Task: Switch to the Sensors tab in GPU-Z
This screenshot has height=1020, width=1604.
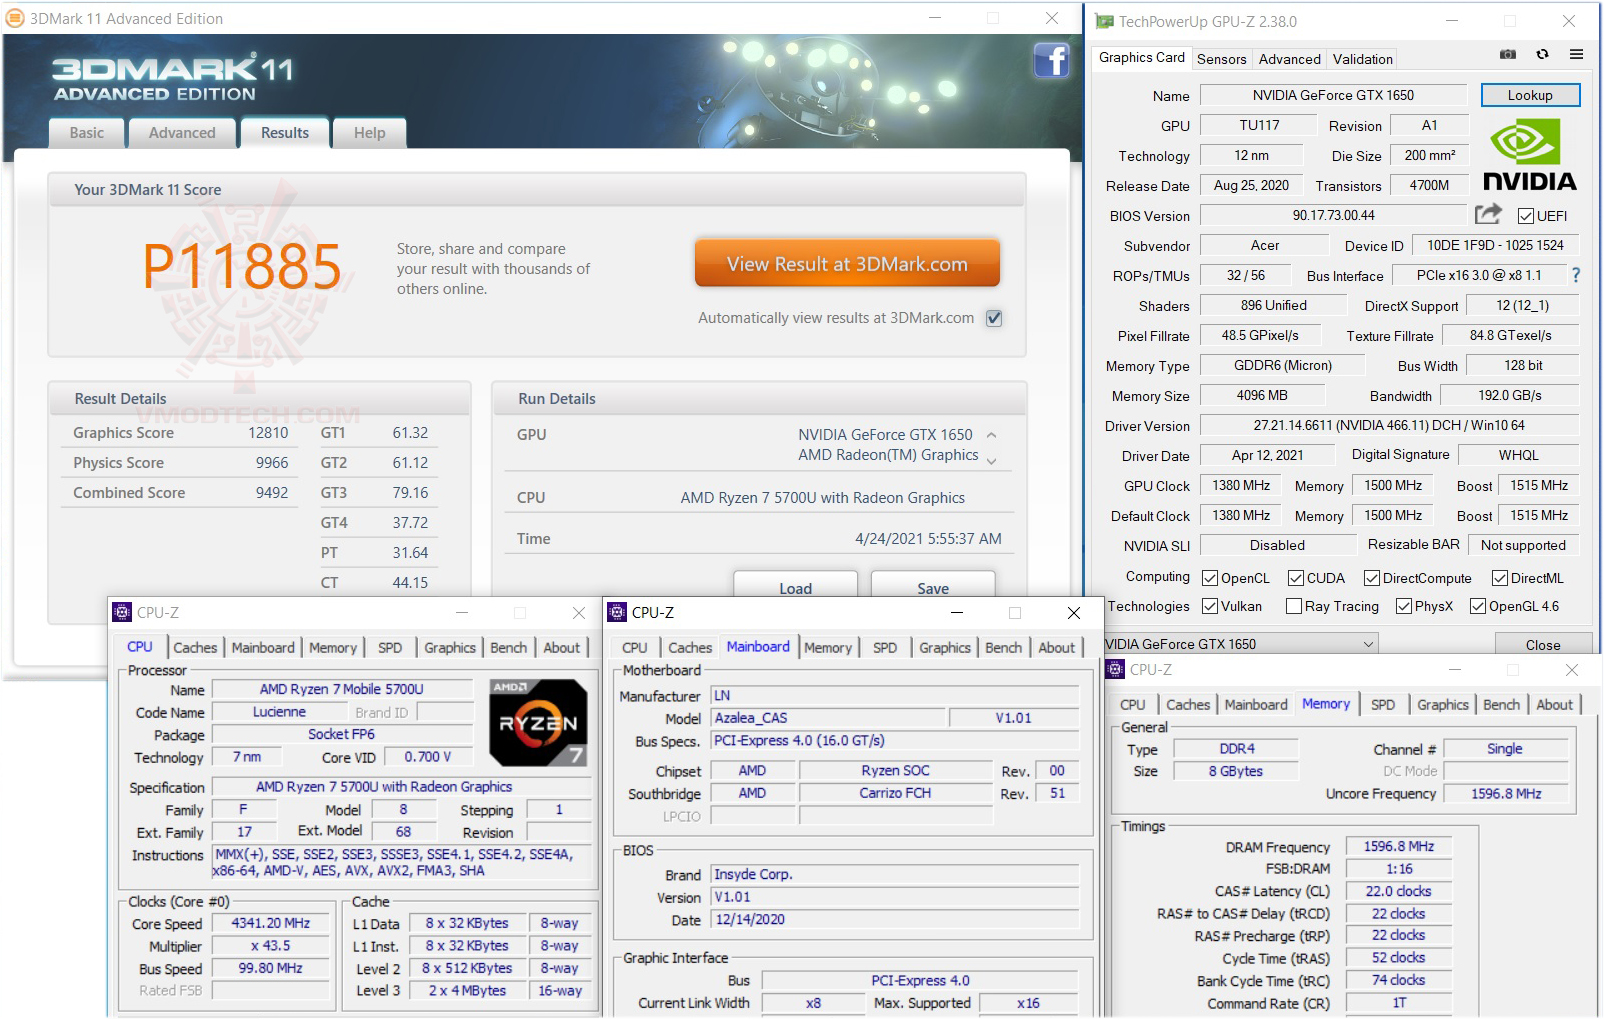Action: tap(1222, 59)
